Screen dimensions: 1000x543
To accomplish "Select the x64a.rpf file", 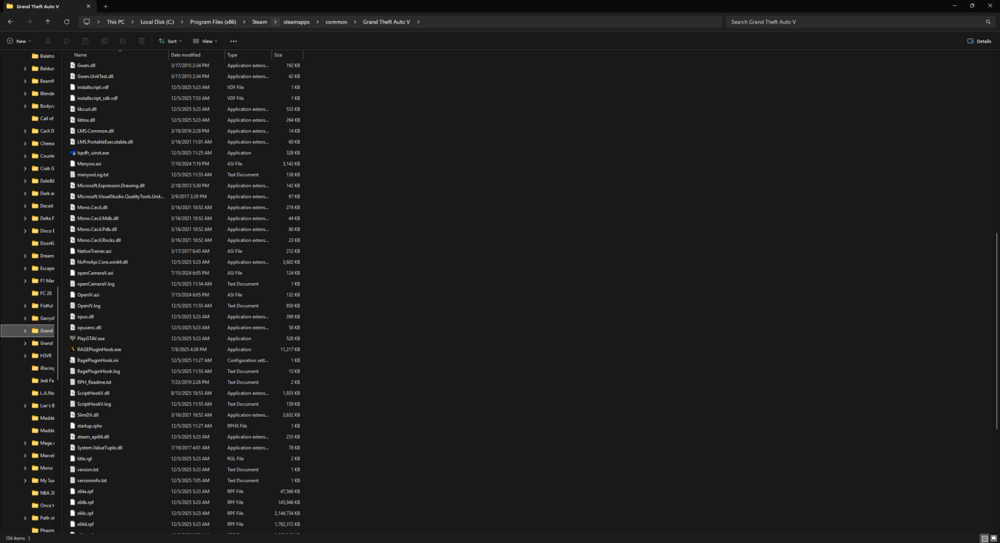I will pyautogui.click(x=85, y=491).
